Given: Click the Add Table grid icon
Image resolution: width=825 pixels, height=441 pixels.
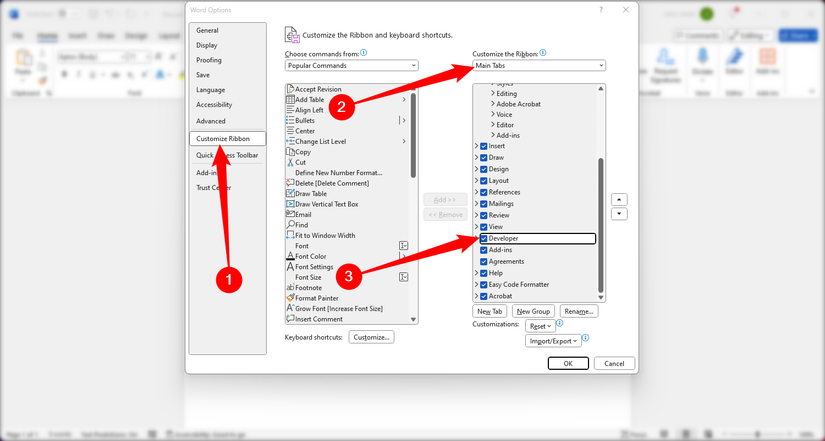Looking at the screenshot, I should tap(290, 99).
